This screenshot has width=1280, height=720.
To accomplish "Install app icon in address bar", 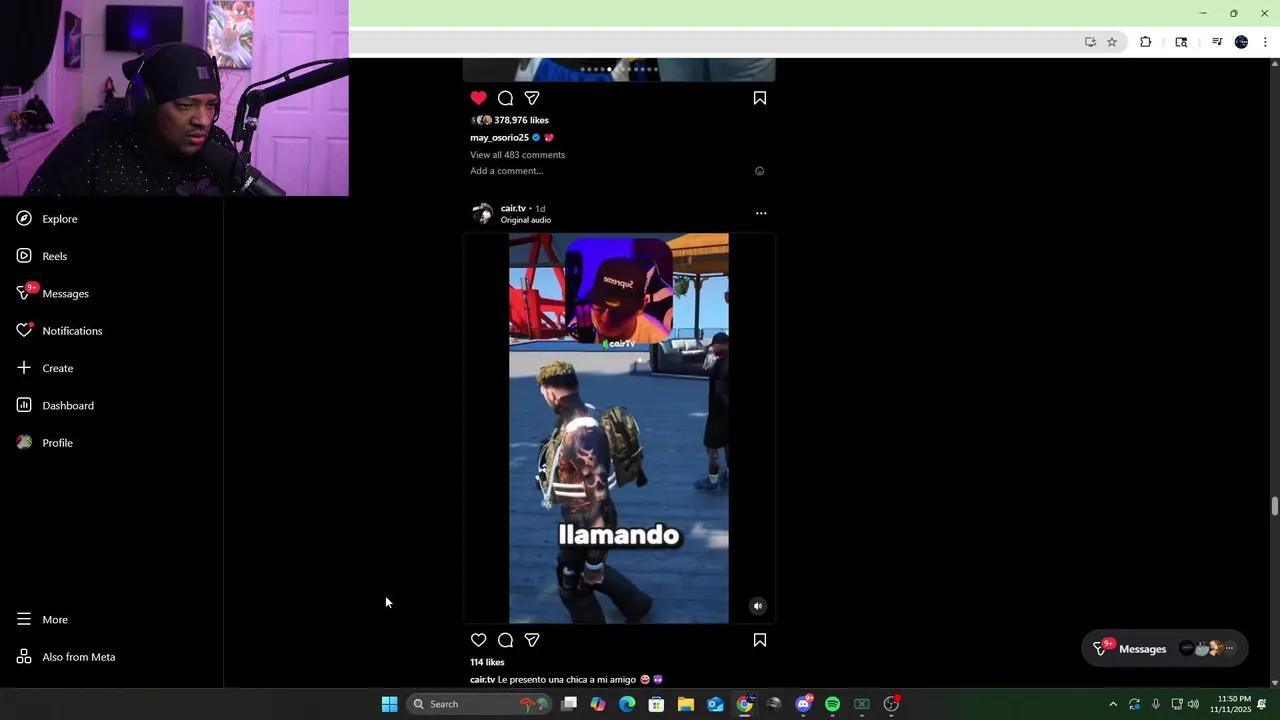I will [x=1090, y=42].
